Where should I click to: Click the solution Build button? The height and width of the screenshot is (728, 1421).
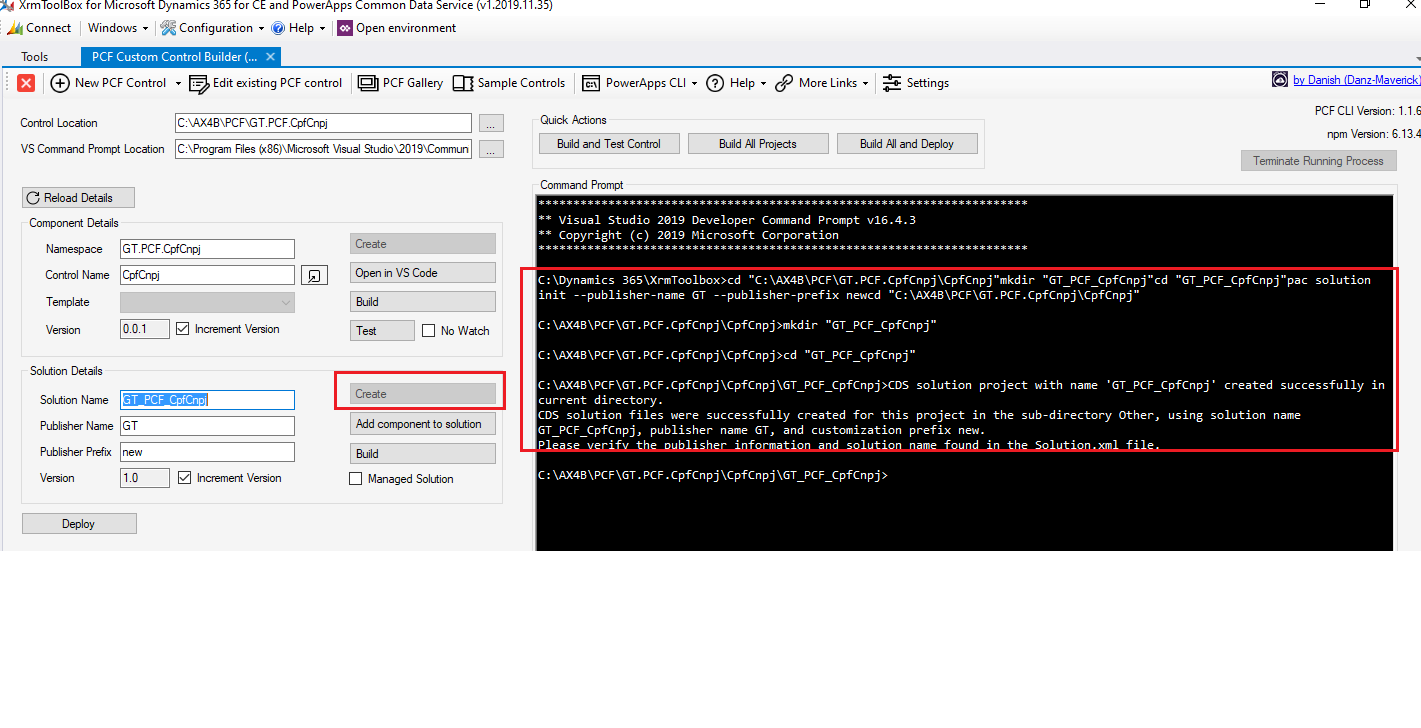[423, 454]
